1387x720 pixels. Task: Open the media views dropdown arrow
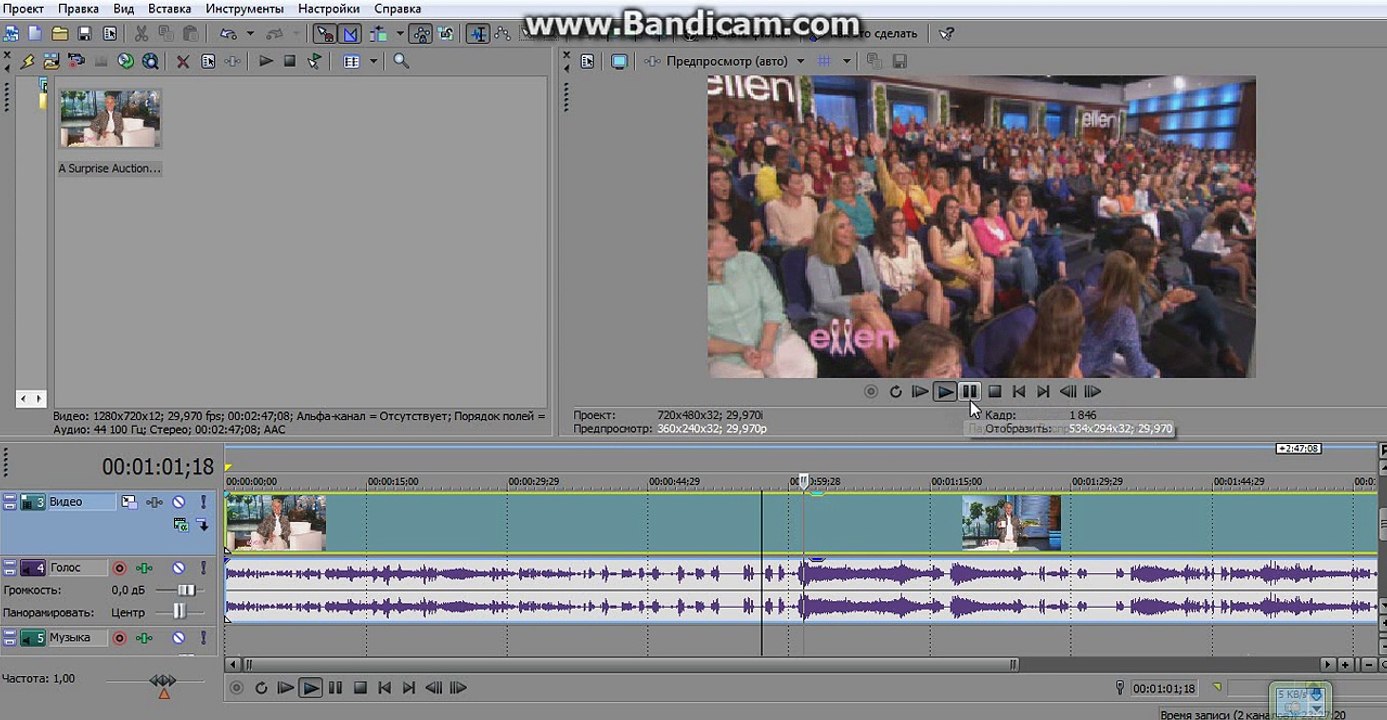[x=373, y=61]
